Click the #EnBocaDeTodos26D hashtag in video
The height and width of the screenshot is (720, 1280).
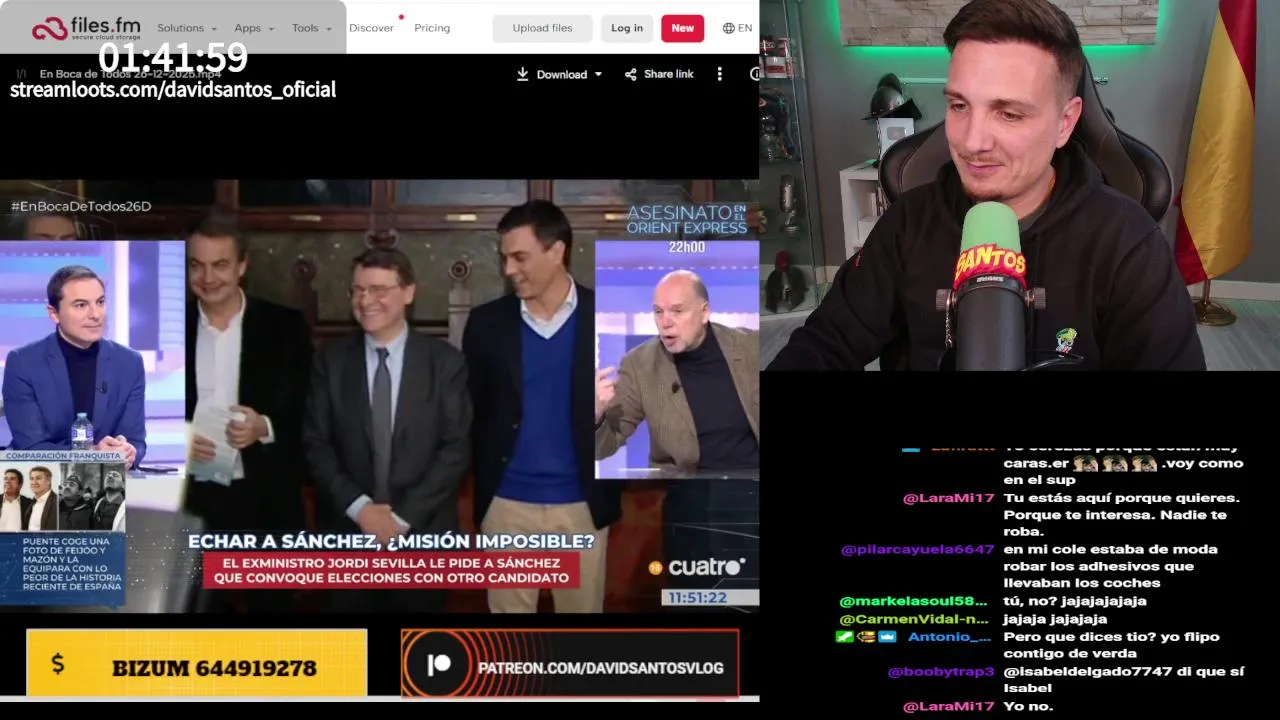(81, 206)
